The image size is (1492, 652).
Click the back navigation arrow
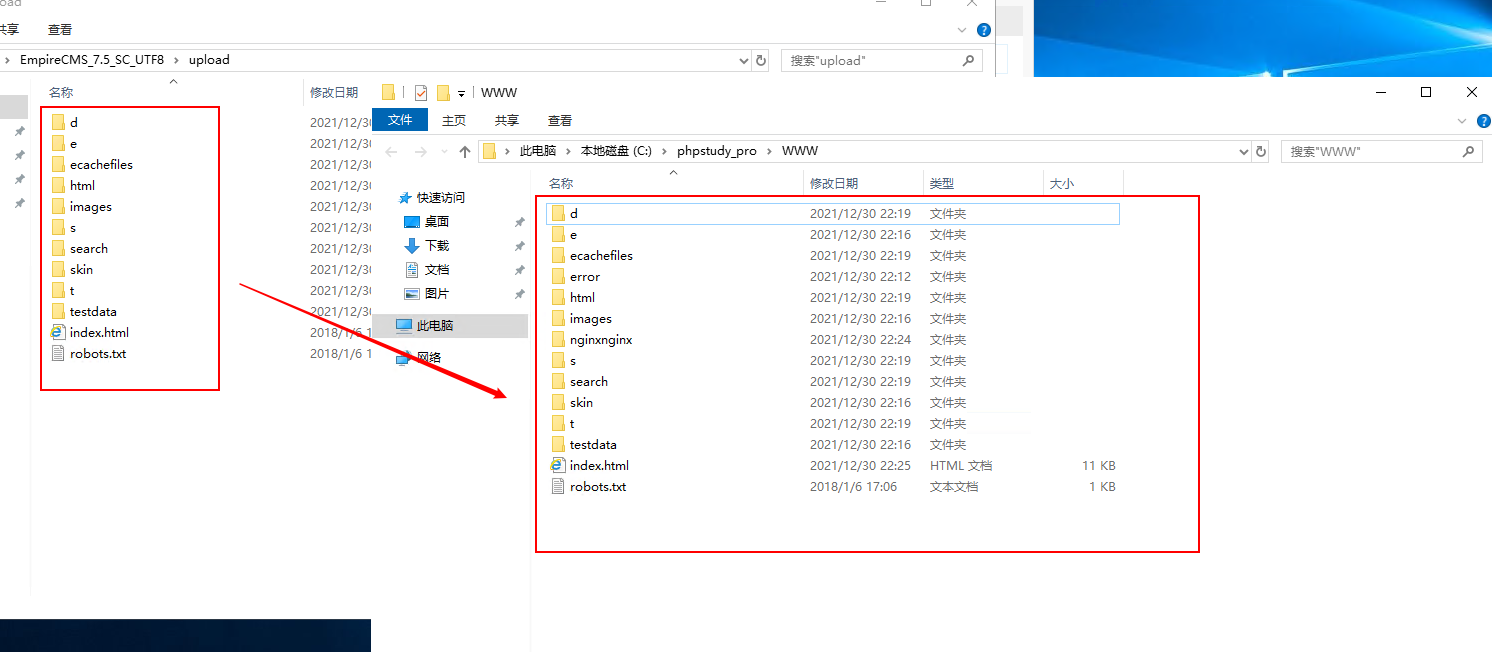tap(392, 152)
